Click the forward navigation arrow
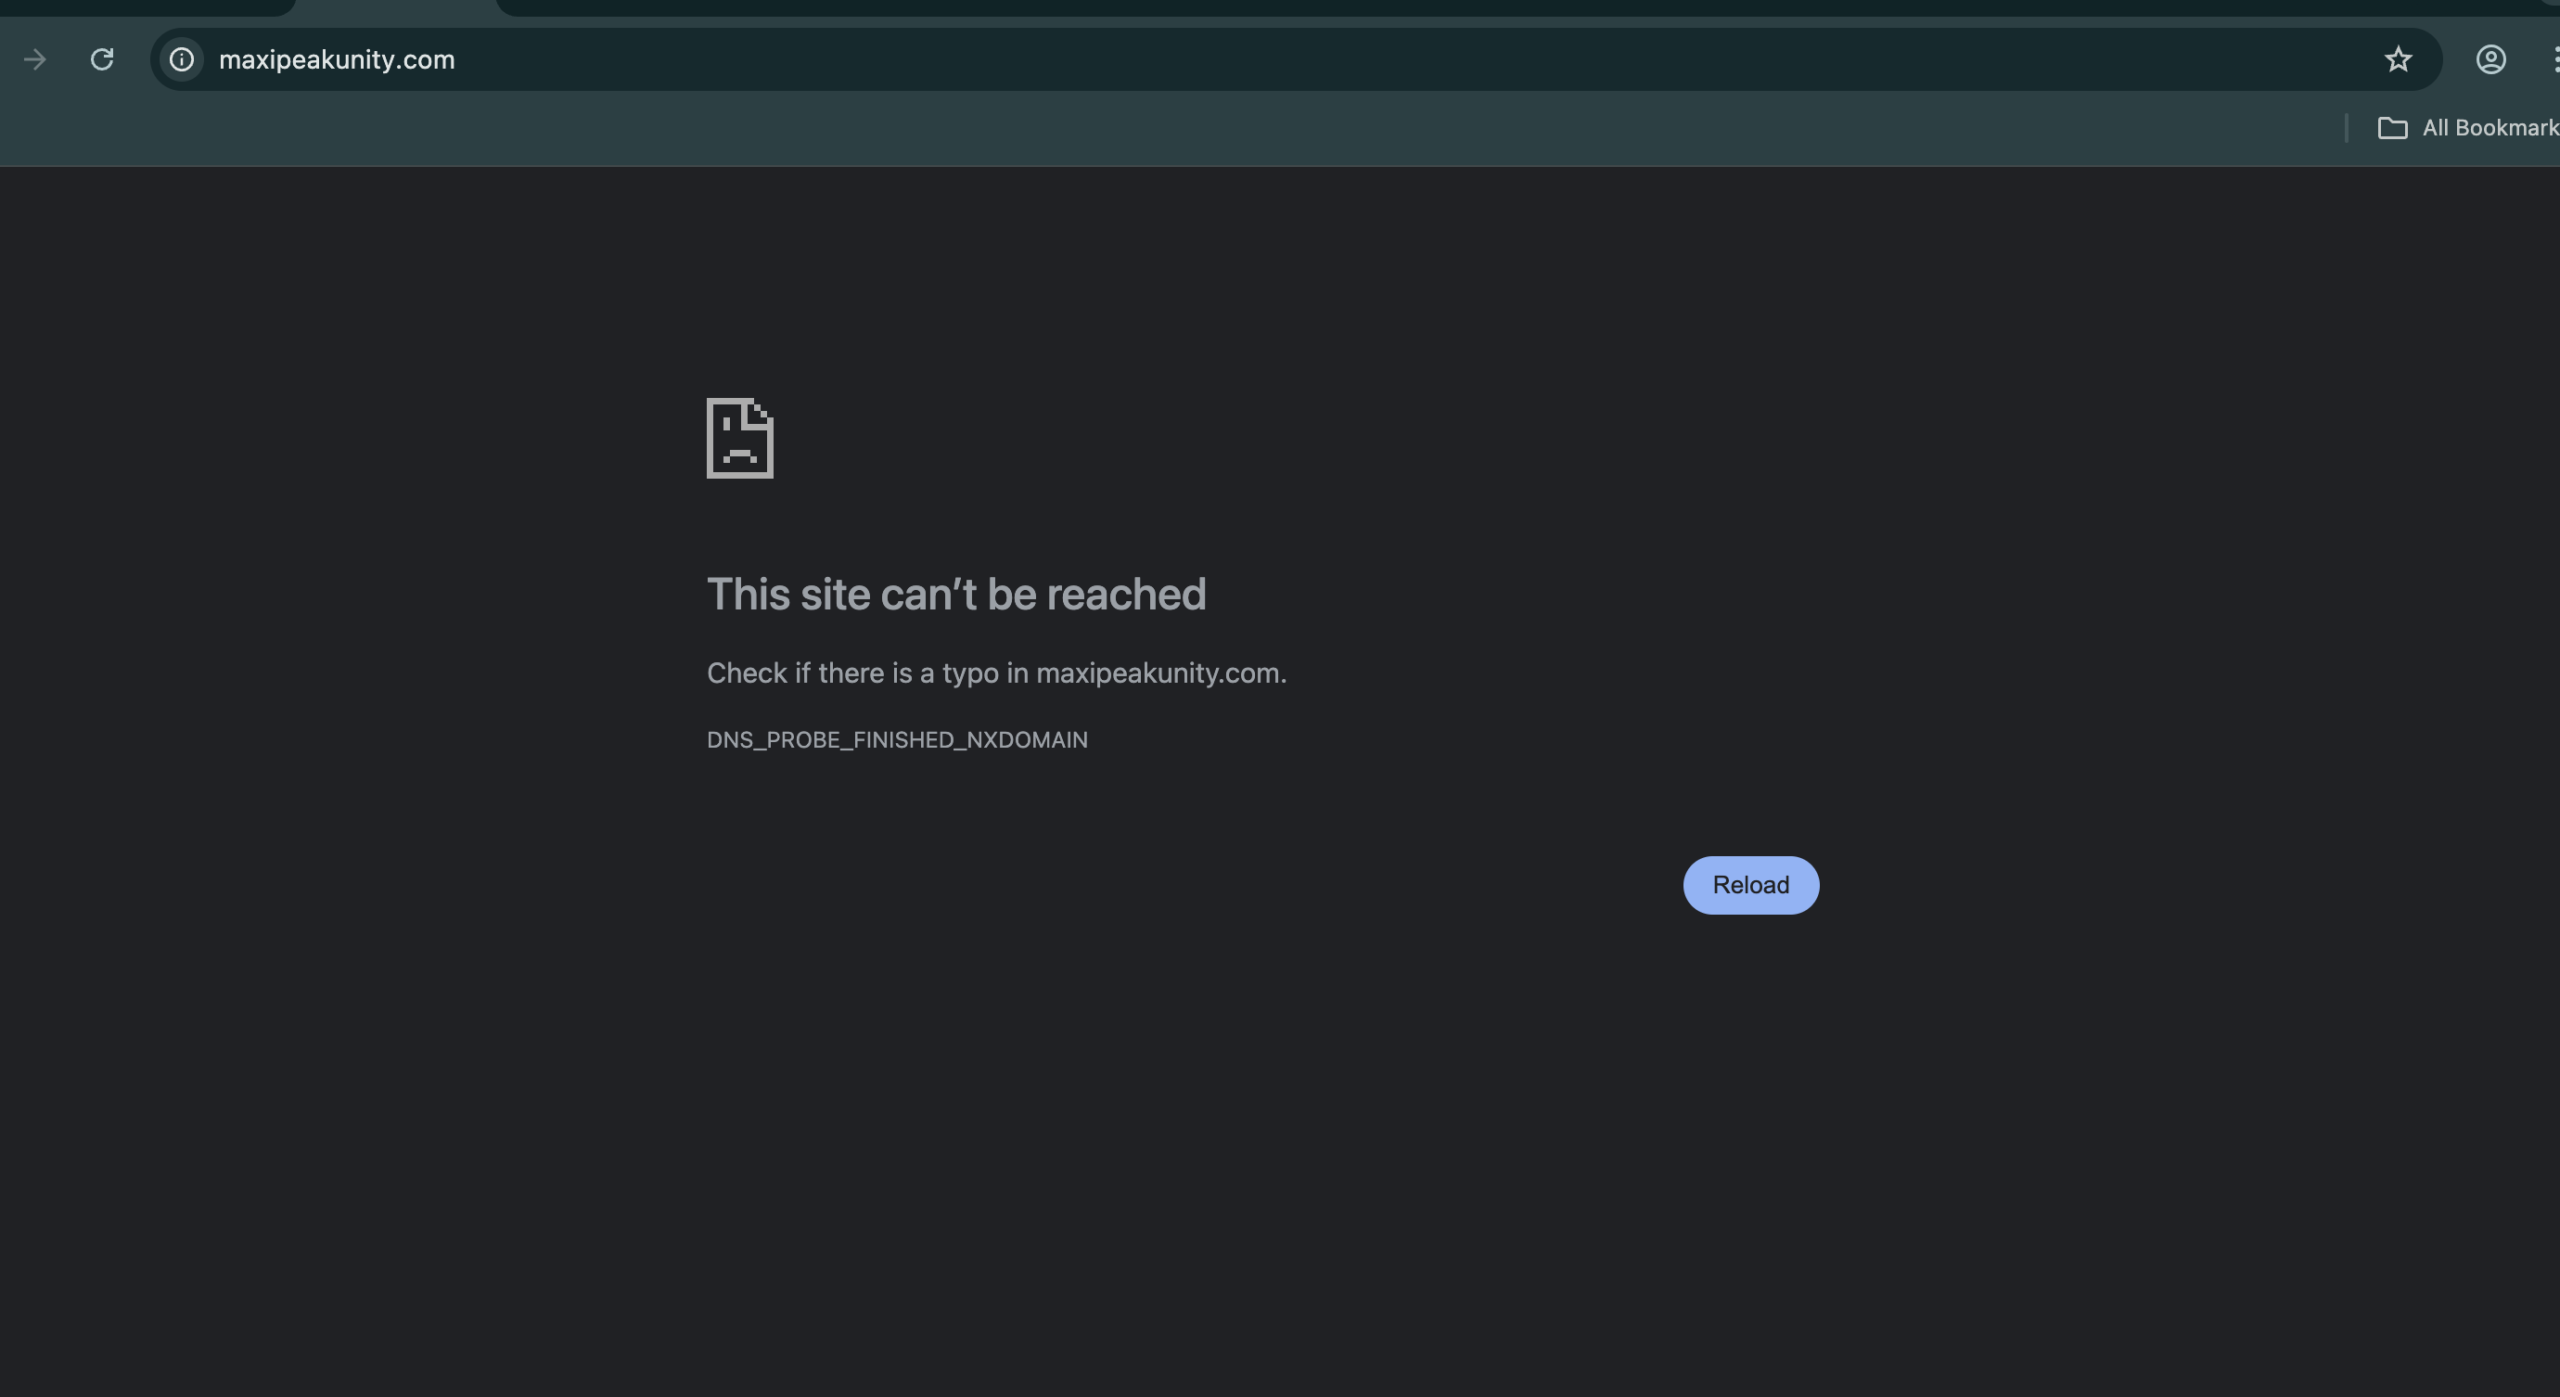The width and height of the screenshot is (2560, 1397). [x=35, y=60]
